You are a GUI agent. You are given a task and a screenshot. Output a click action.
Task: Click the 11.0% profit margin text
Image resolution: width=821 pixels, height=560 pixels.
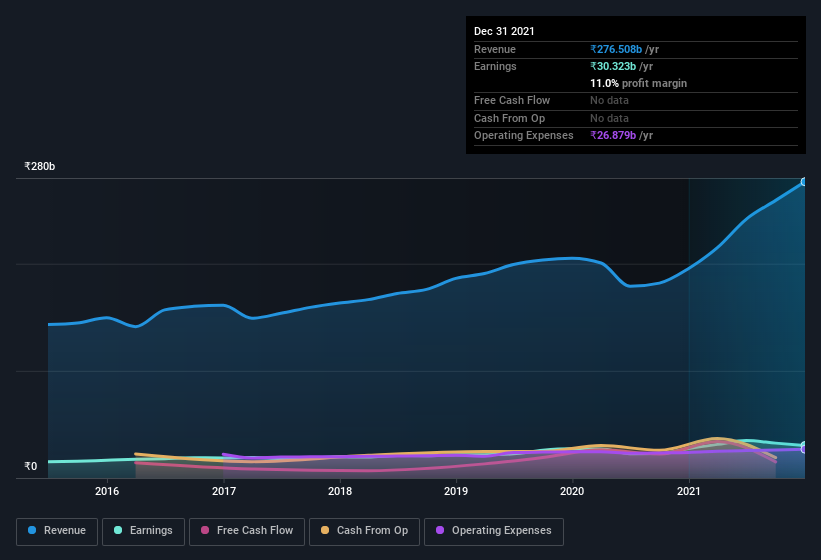pyautogui.click(x=638, y=83)
